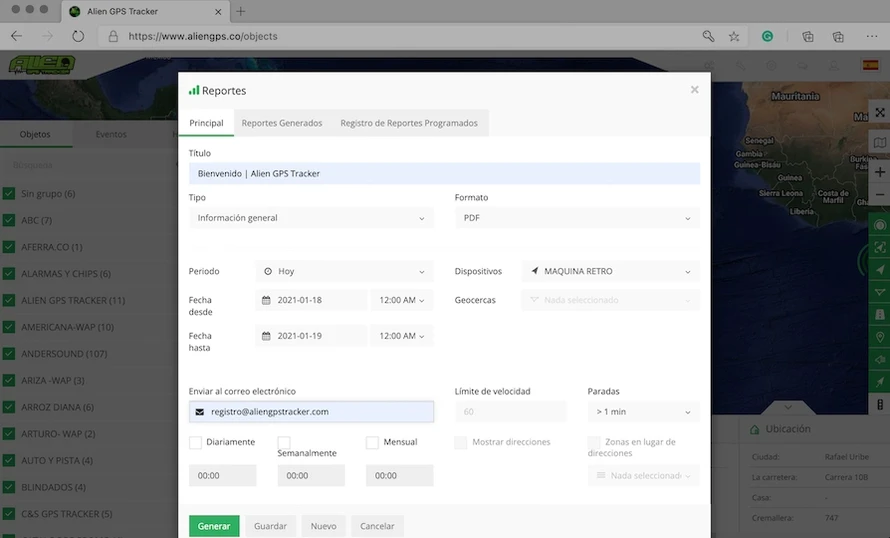Screen dimensions: 890x538
Task: Open Registro de Reportes Programados tab
Action: point(408,123)
